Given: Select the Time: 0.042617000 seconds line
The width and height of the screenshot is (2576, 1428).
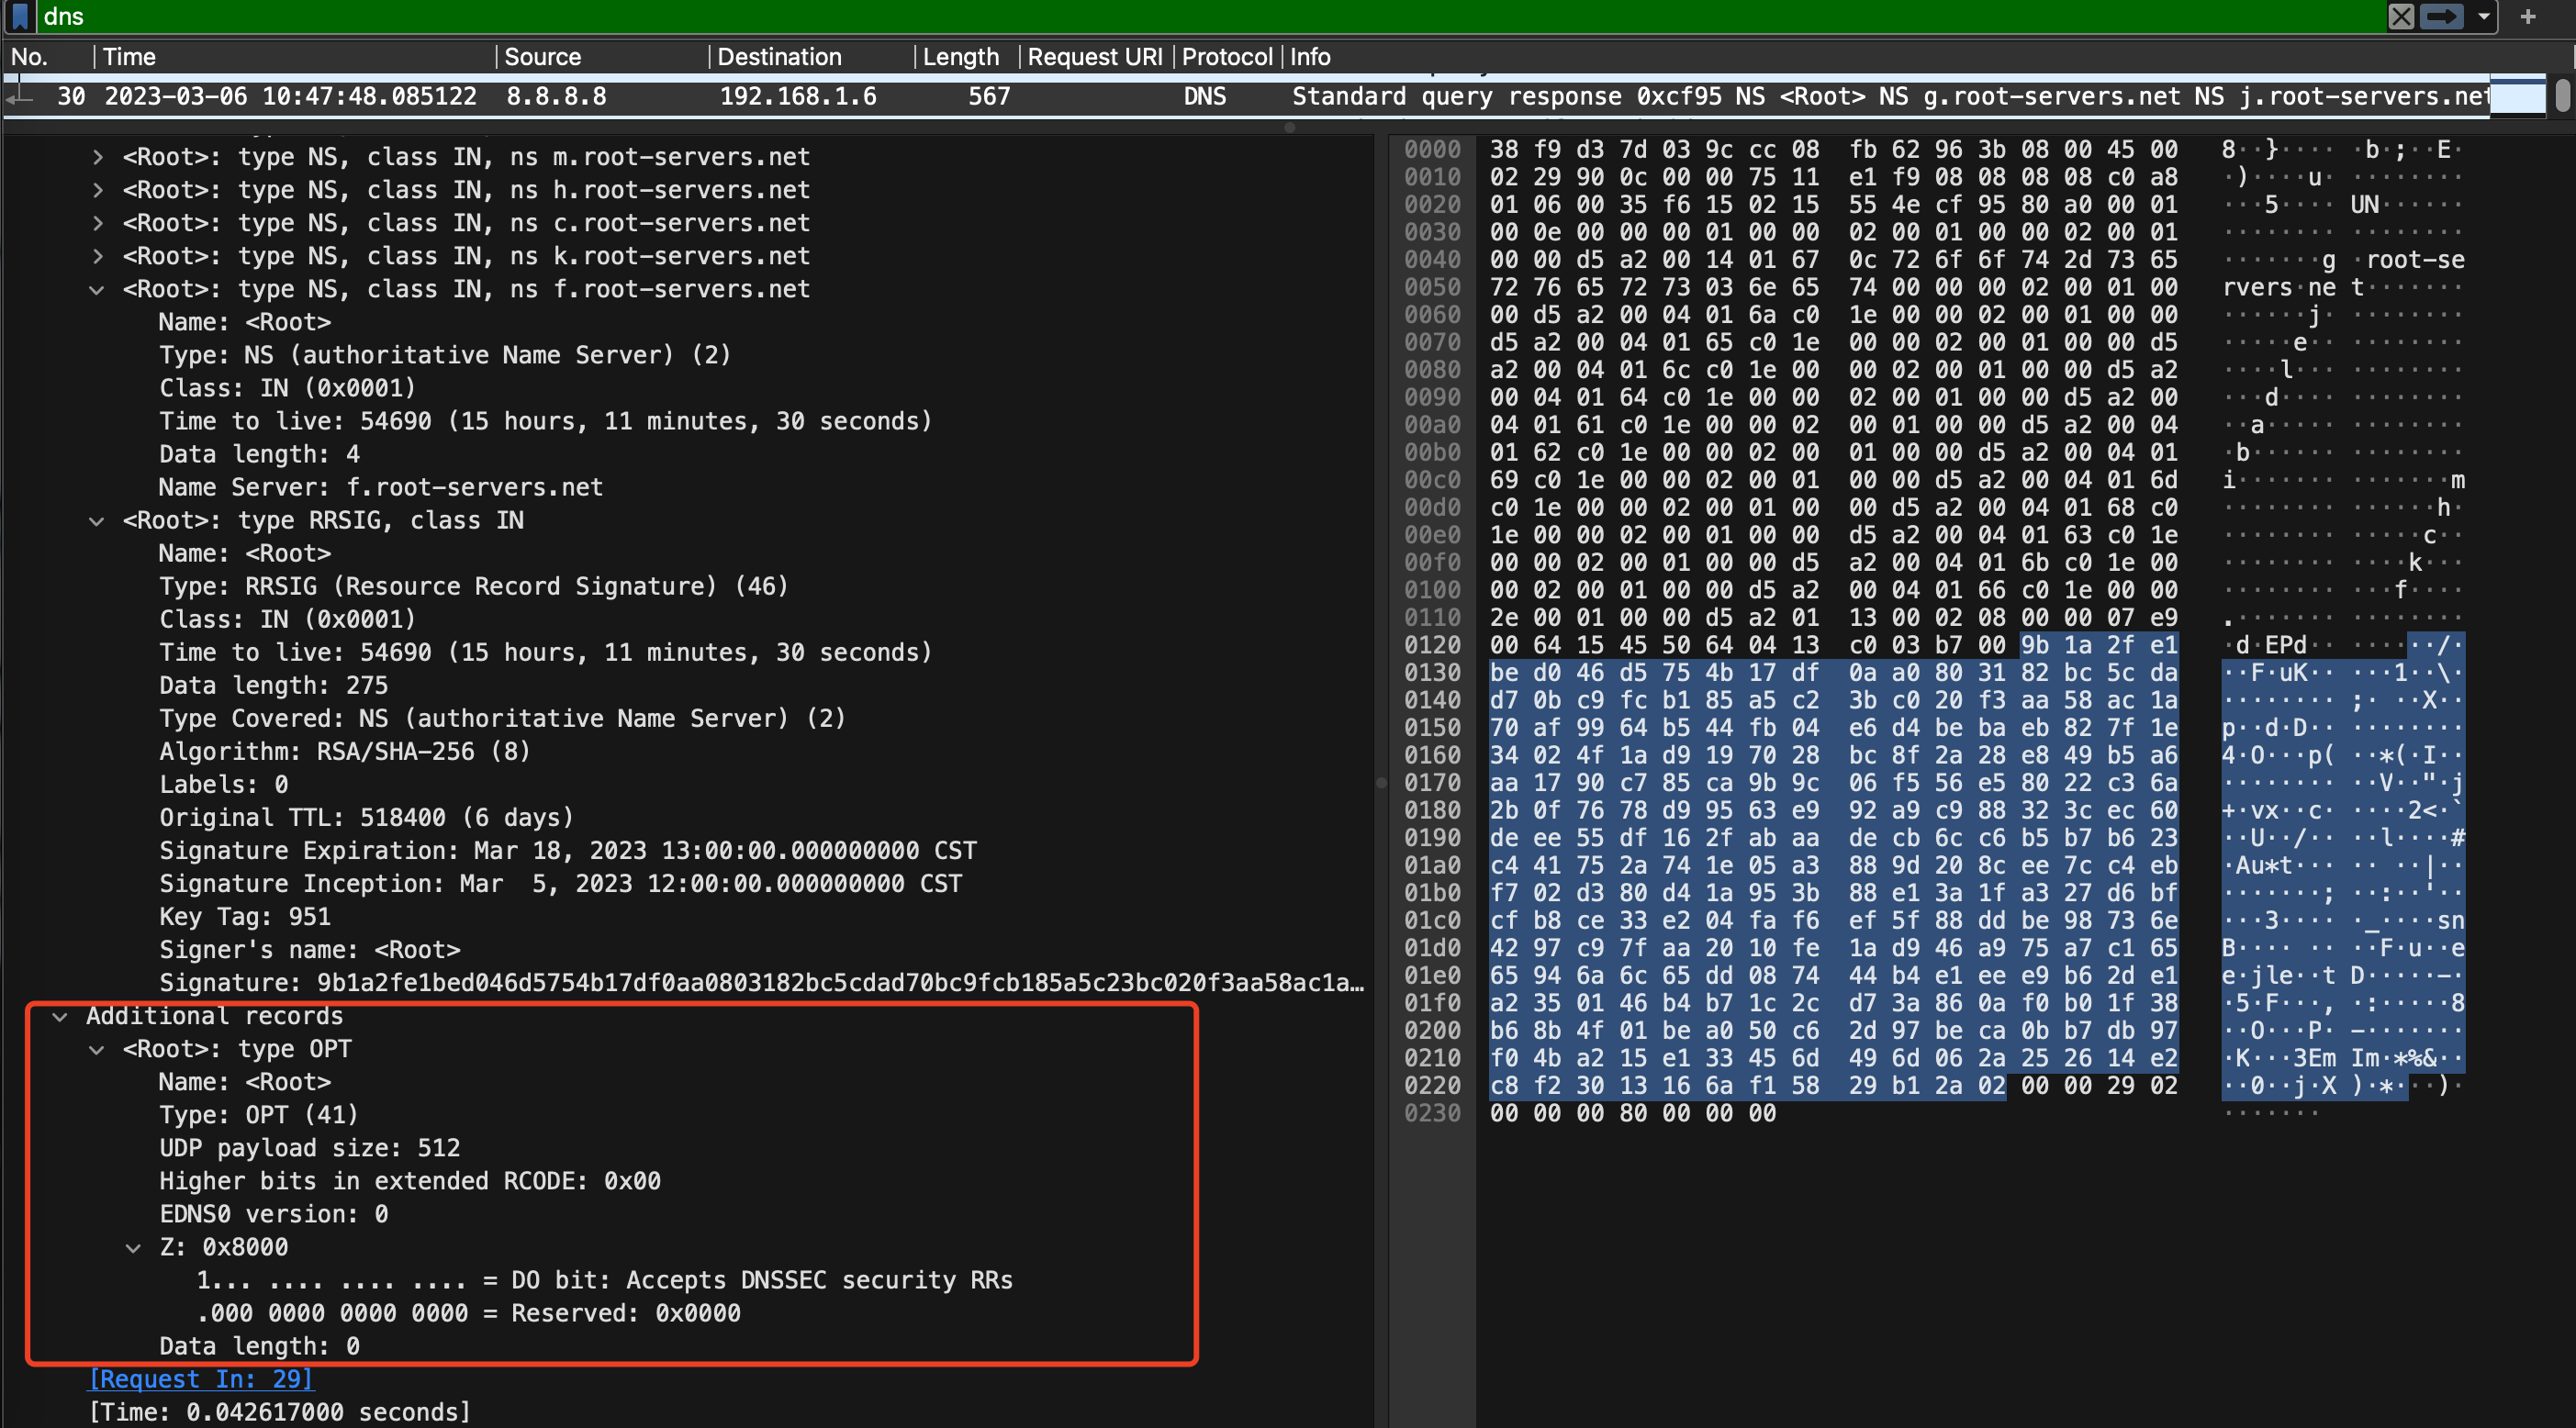Looking at the screenshot, I should click(x=280, y=1412).
